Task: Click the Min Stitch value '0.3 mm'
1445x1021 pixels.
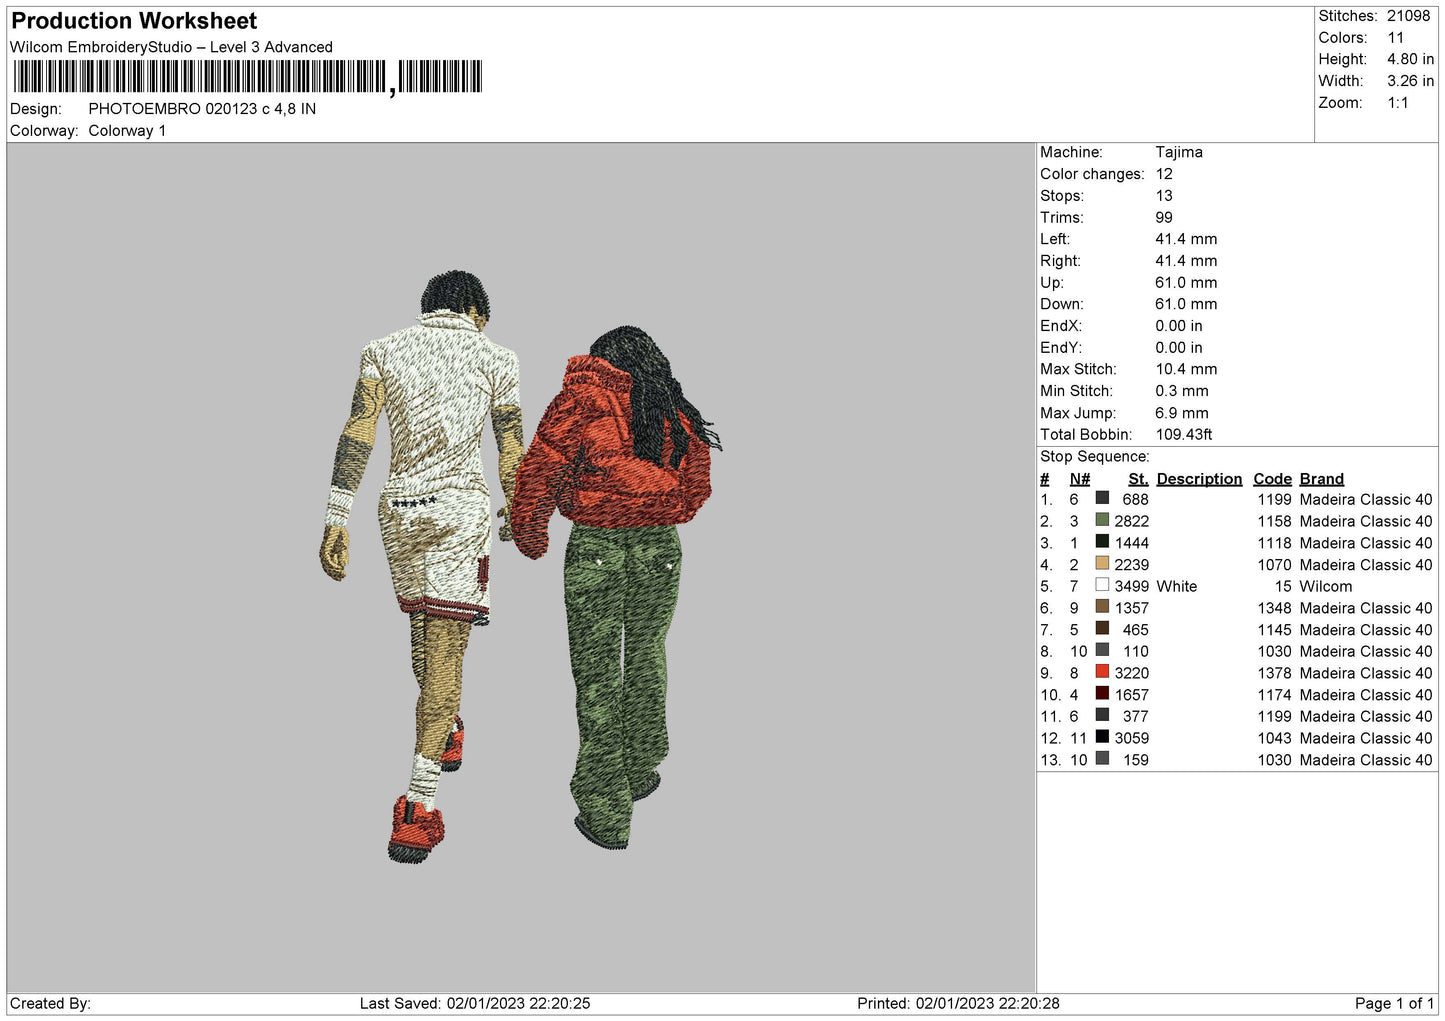Action: [1182, 391]
